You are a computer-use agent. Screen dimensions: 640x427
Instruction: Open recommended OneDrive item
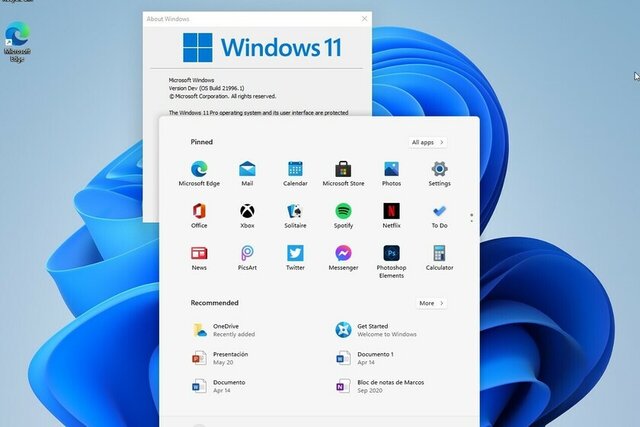224,330
